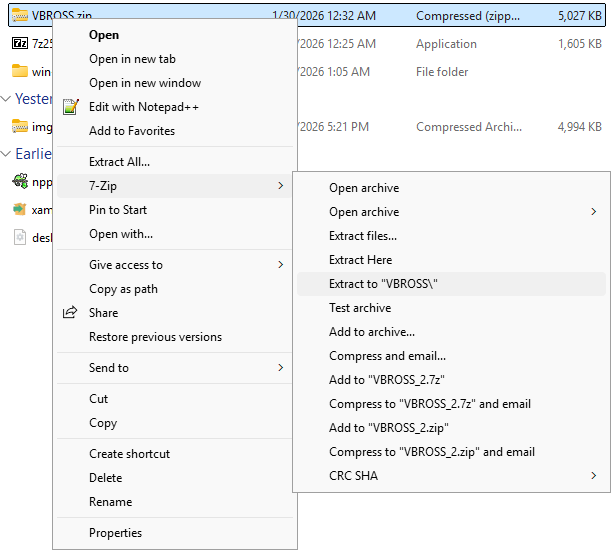Expand the CRC SHA submenu

click(593, 476)
